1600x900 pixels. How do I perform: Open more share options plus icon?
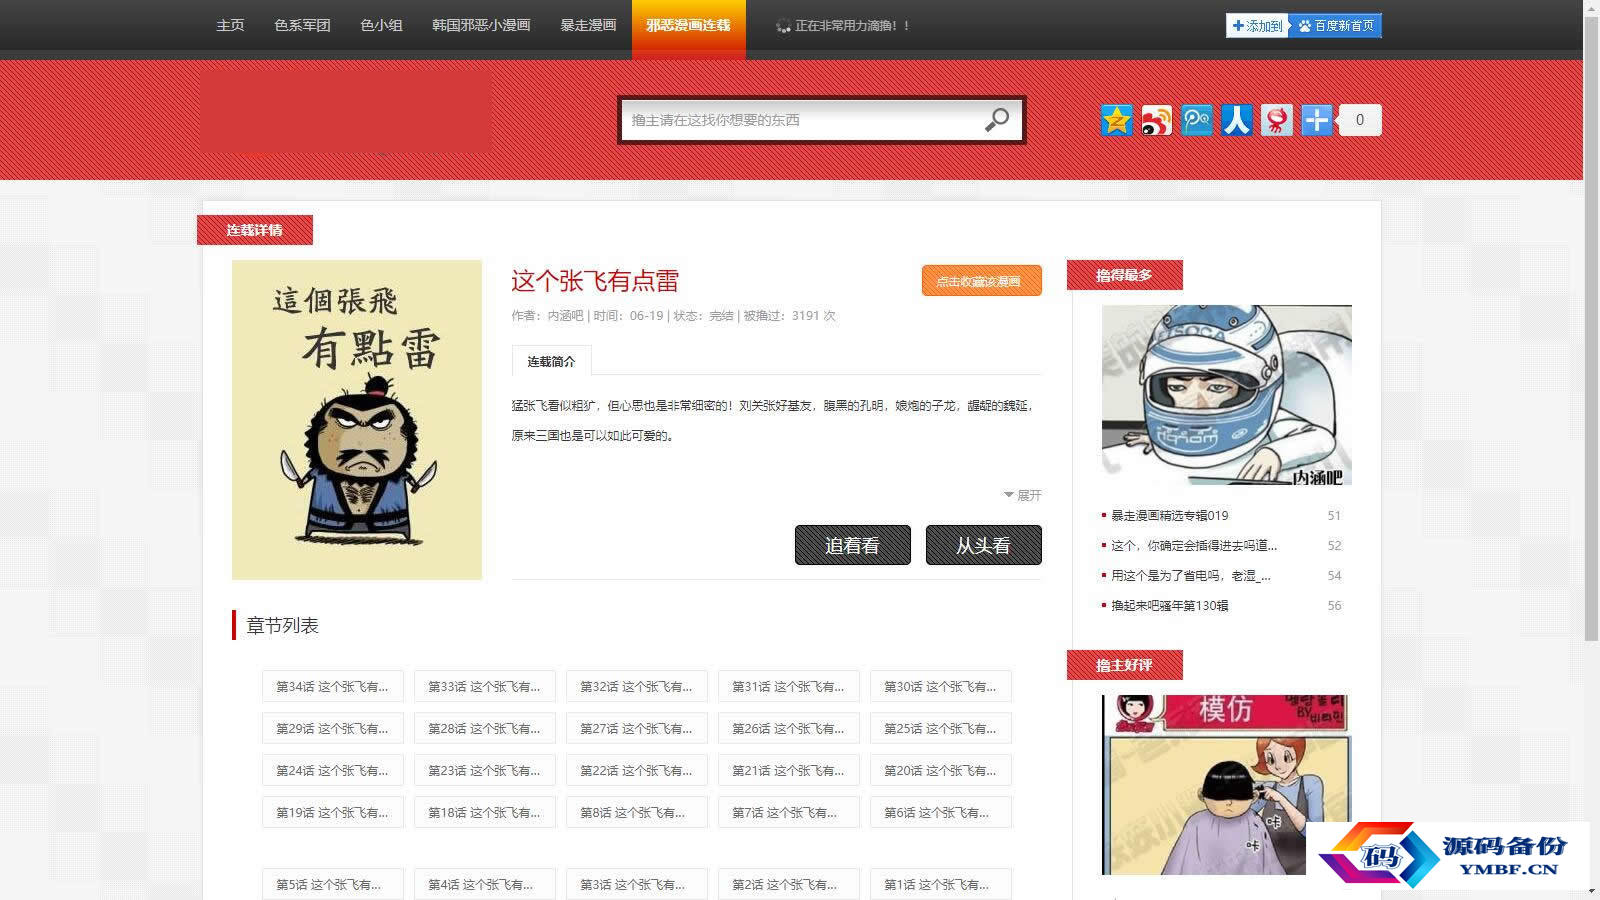coord(1316,120)
